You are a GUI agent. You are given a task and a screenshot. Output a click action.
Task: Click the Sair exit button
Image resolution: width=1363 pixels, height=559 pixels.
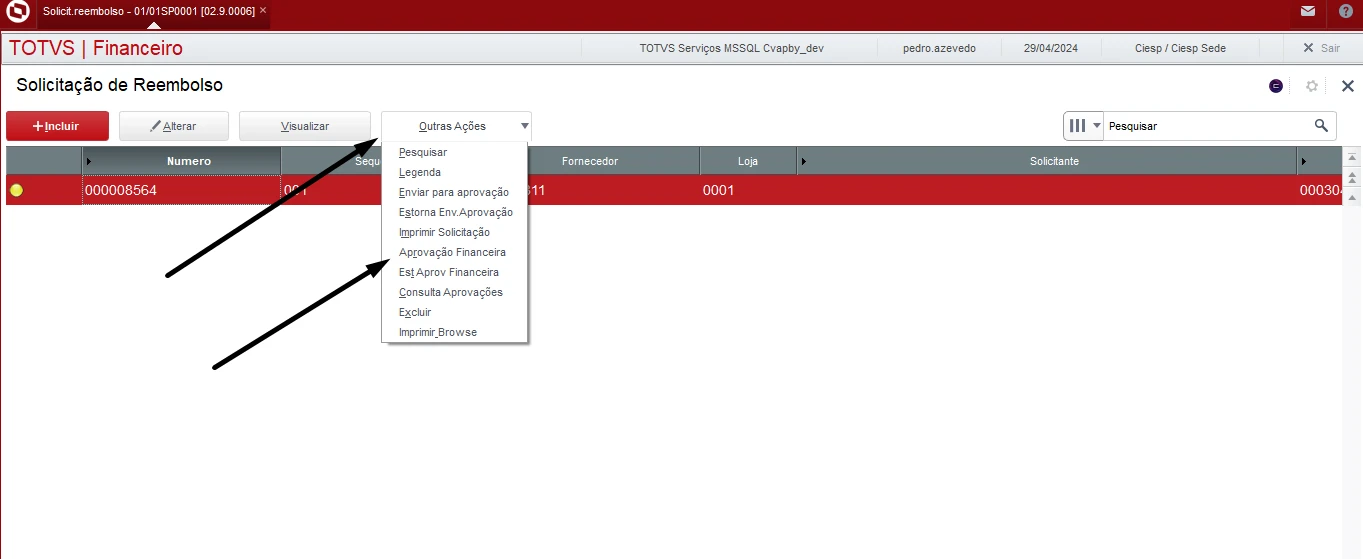point(1321,48)
